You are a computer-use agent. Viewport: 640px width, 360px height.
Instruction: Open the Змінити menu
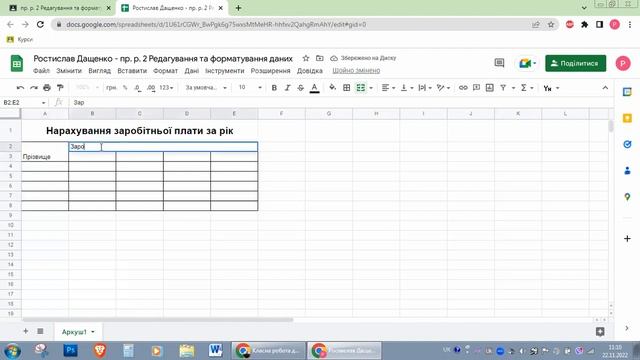coord(69,71)
